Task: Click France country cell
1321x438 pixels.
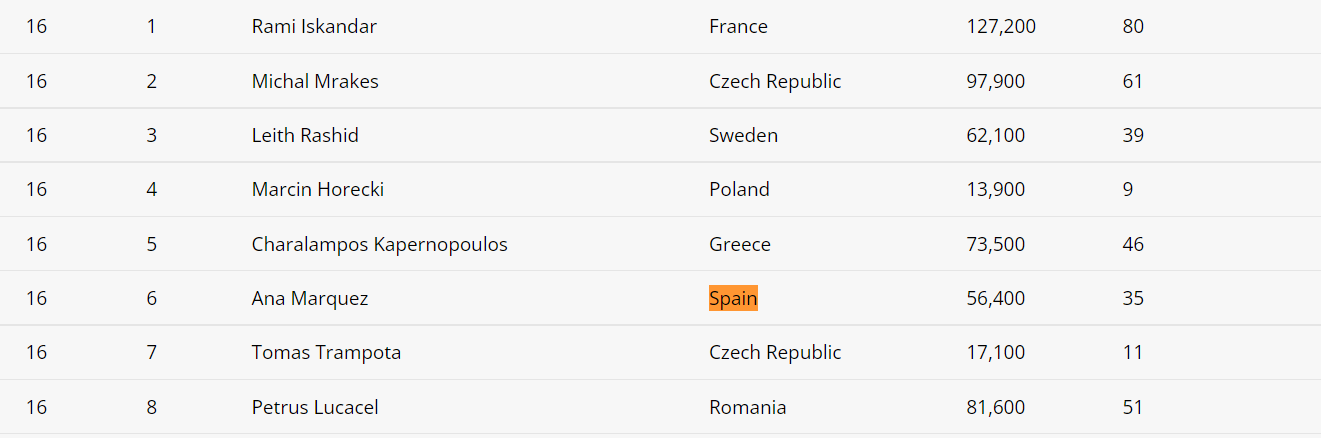Action: [x=738, y=27]
